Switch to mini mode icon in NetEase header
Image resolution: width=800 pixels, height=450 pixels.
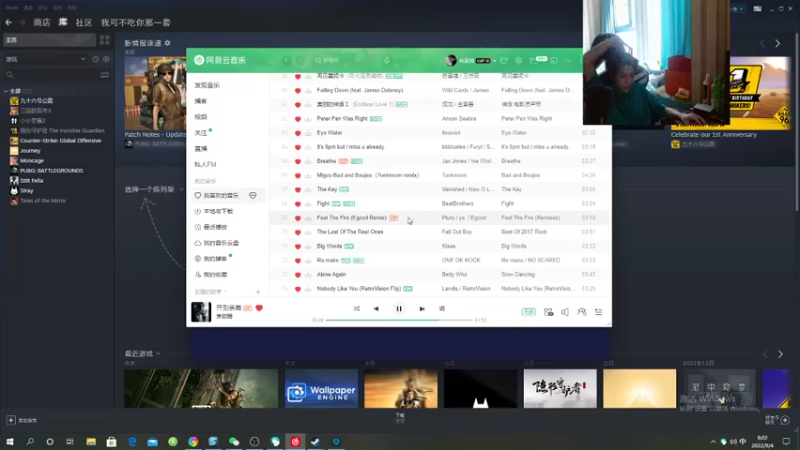554,60
